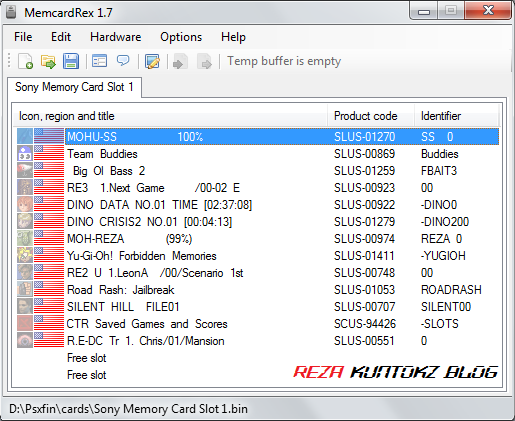Click the export save arrow icon

(204, 62)
